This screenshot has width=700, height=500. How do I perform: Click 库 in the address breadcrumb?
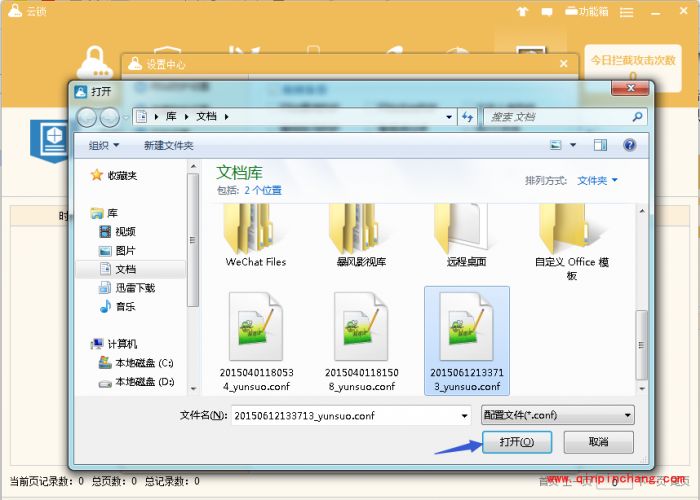coord(171,117)
